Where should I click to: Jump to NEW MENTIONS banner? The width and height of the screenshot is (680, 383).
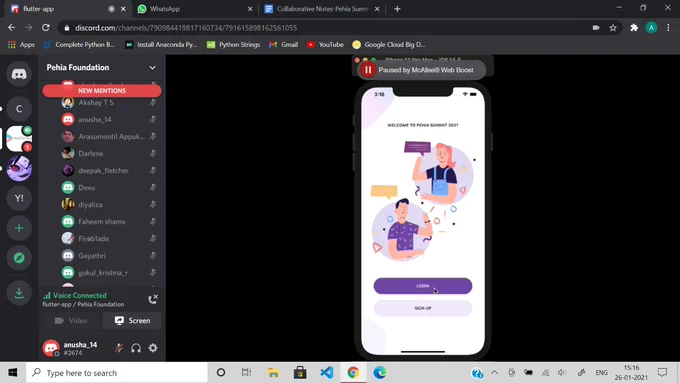[102, 91]
